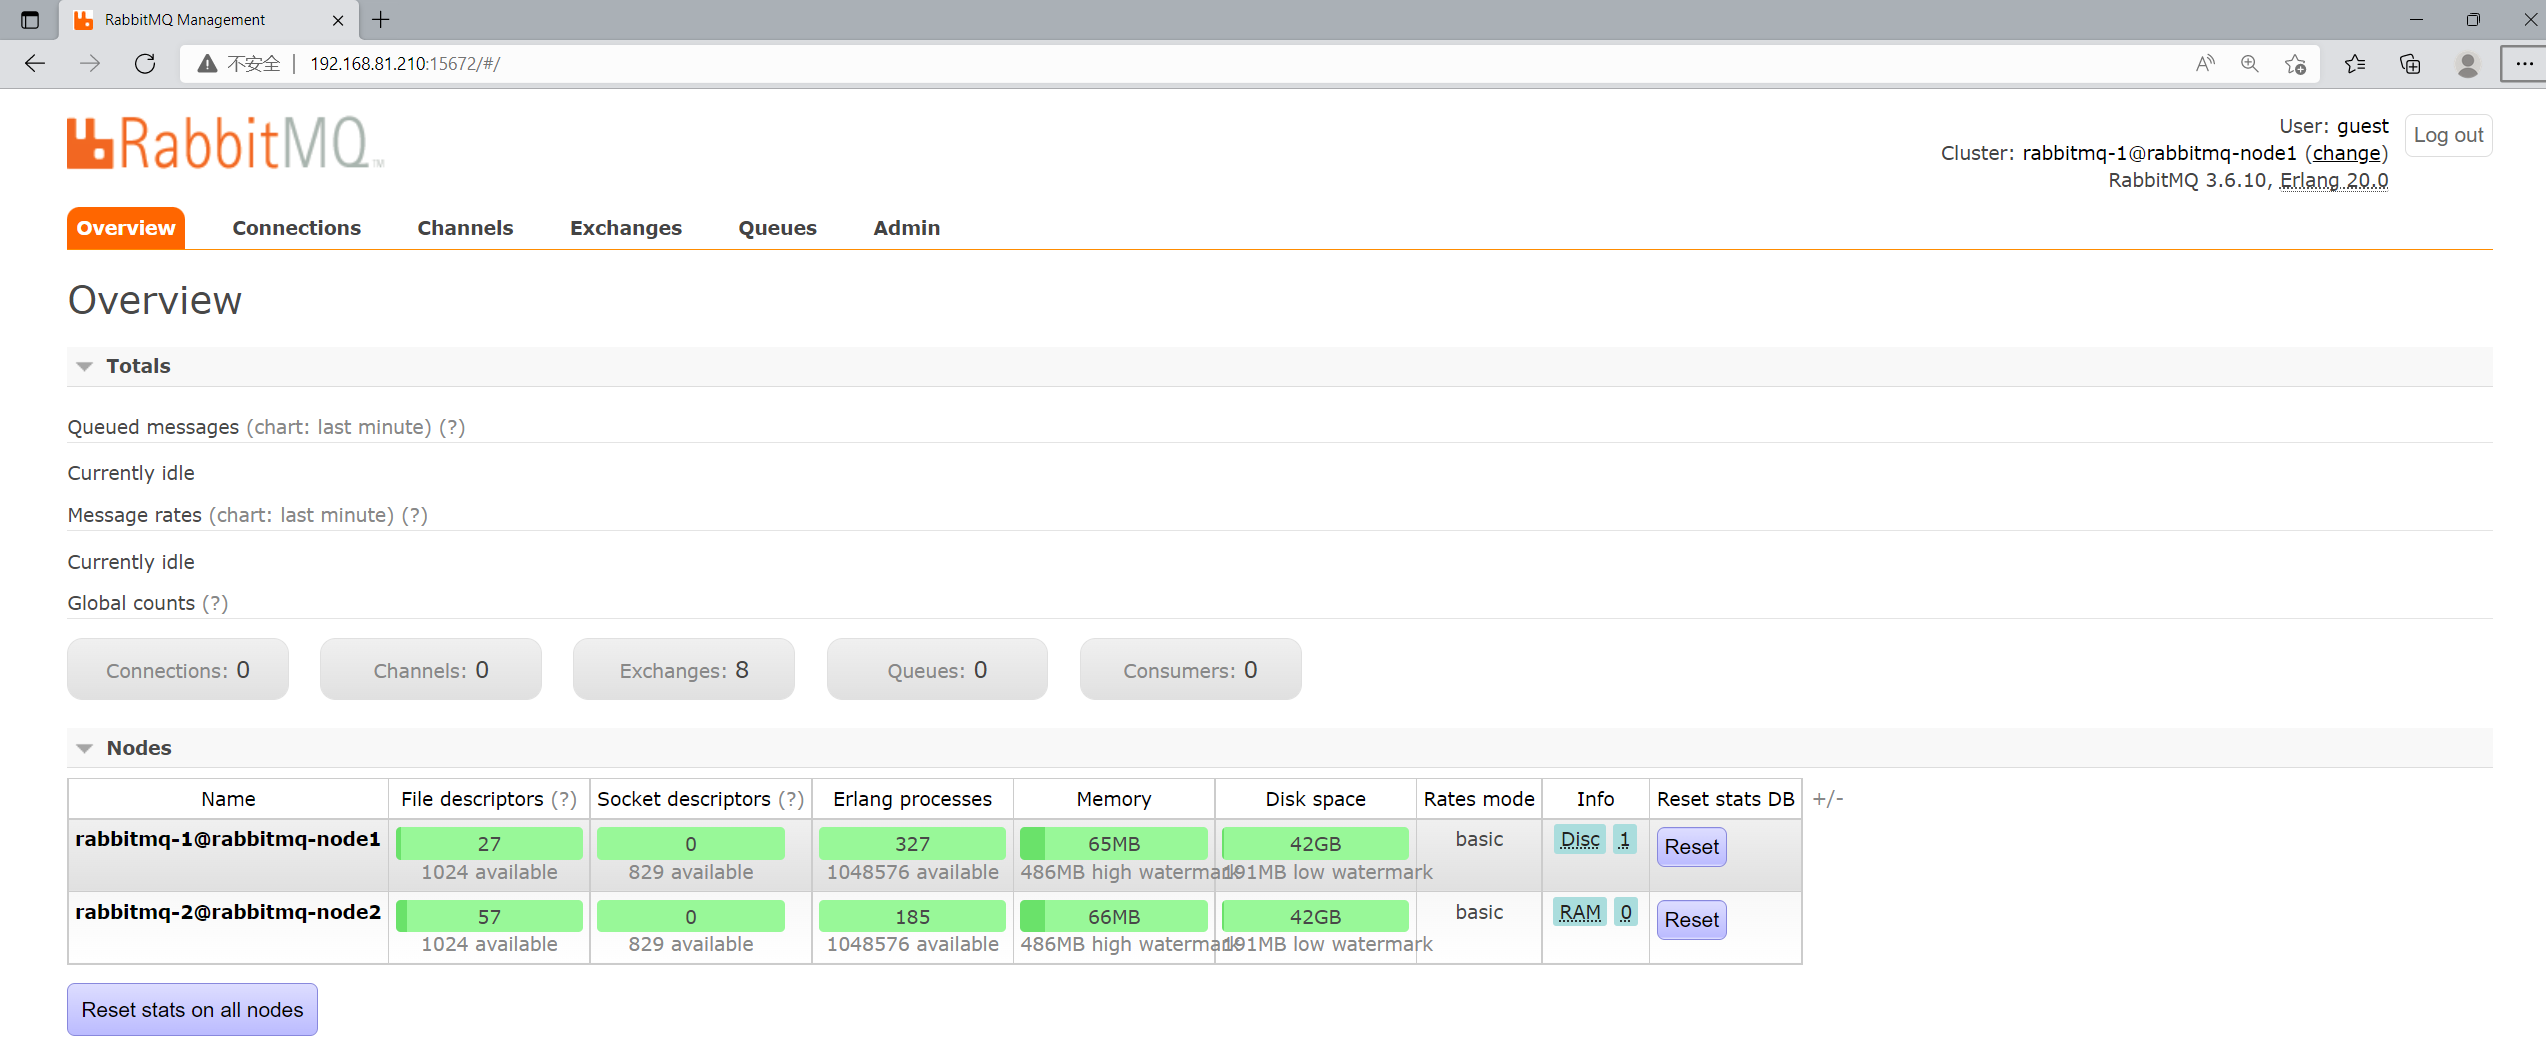Open File descriptors help question mark
This screenshot has width=2546, height=1045.
[x=564, y=799]
